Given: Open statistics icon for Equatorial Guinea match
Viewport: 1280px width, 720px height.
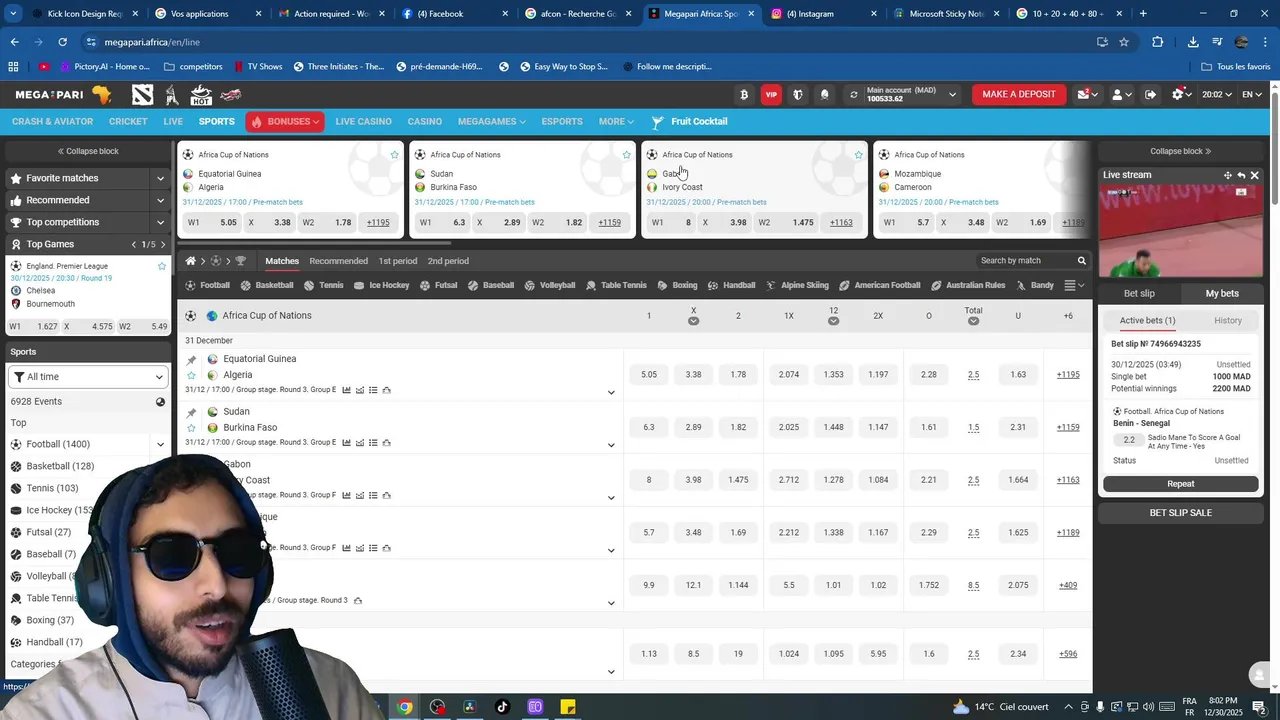Looking at the screenshot, I should (347, 390).
